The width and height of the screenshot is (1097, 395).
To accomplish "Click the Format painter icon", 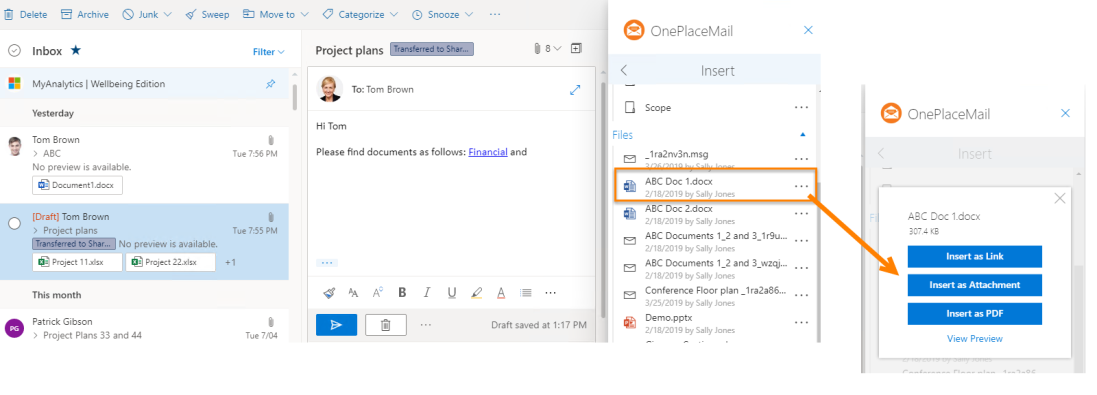I will click(330, 293).
